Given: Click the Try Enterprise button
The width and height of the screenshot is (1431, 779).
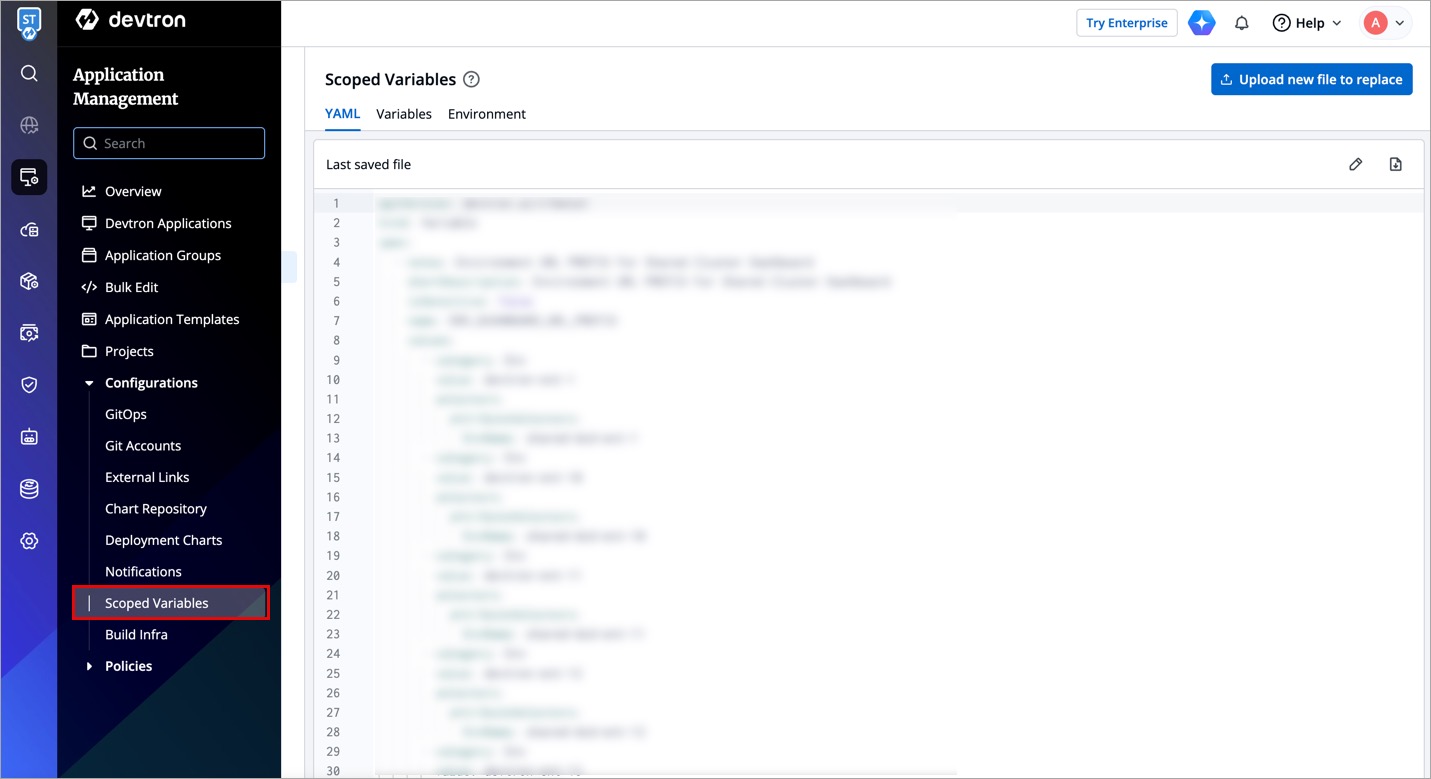Looking at the screenshot, I should (1126, 23).
